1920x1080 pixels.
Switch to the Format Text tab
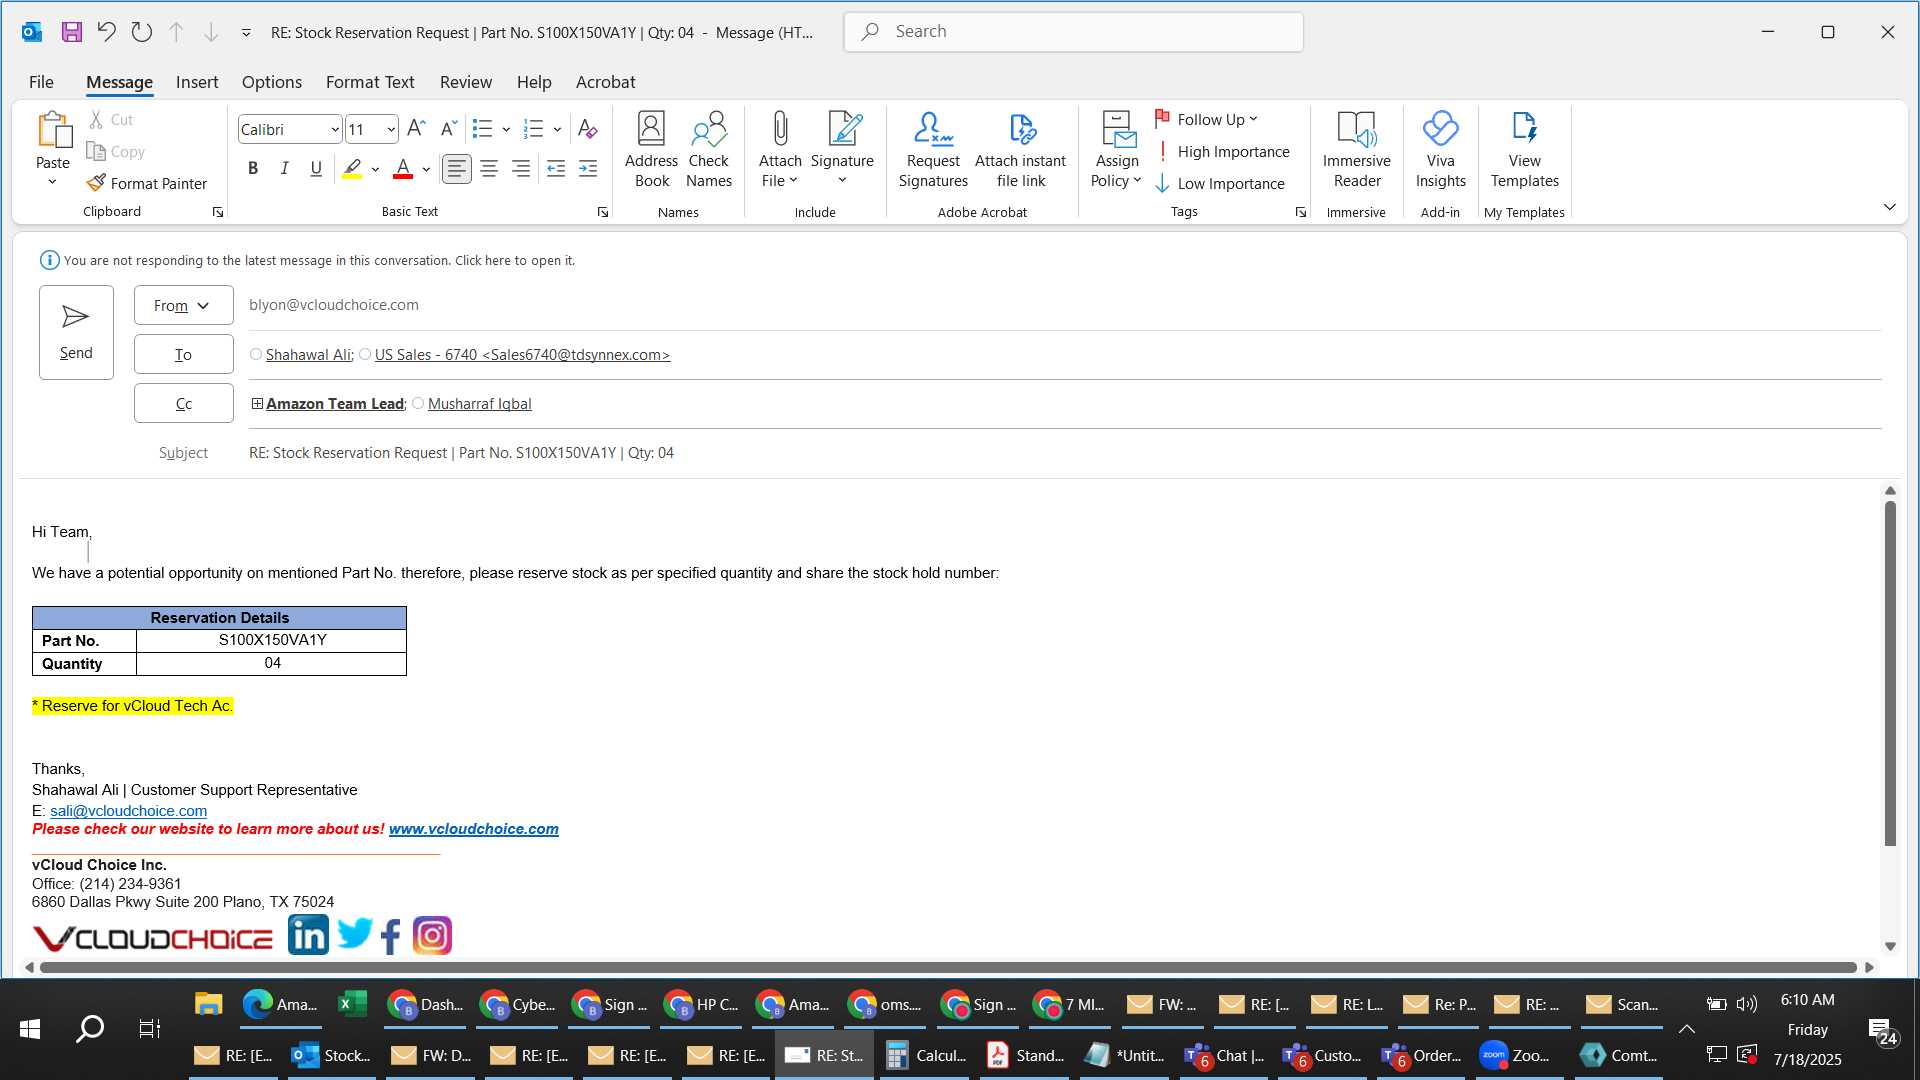(x=370, y=82)
